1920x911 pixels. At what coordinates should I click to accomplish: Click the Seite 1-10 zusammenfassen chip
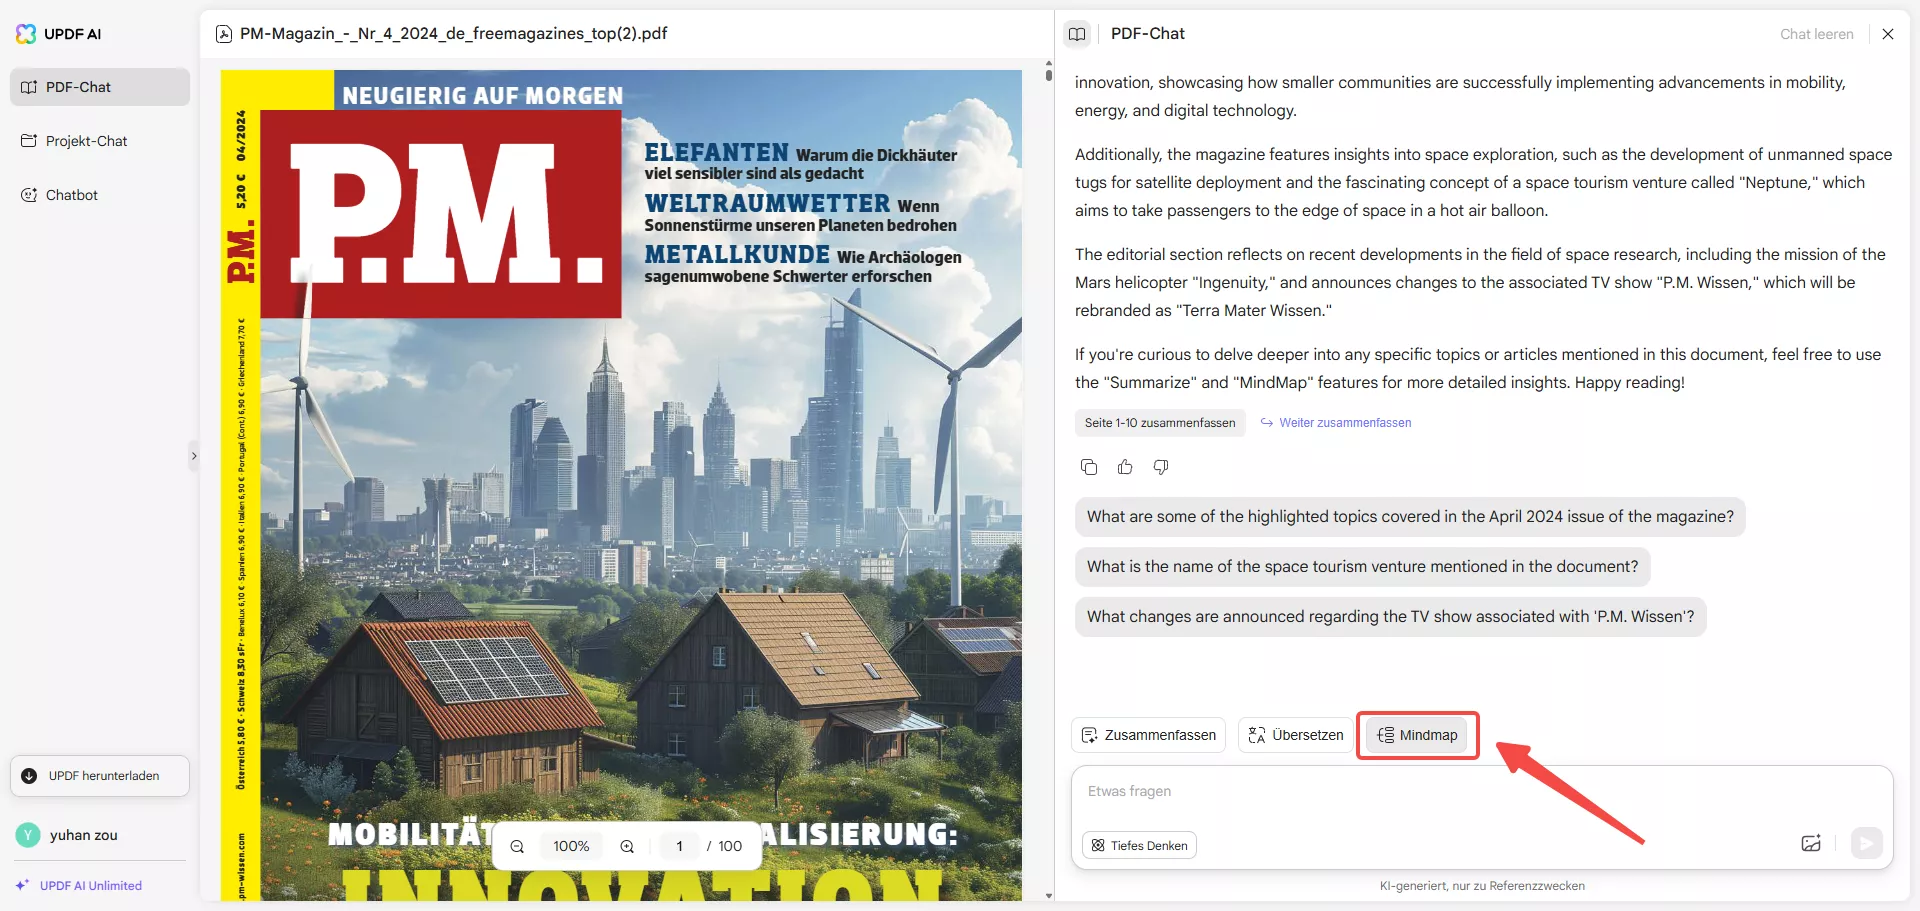[x=1160, y=423]
